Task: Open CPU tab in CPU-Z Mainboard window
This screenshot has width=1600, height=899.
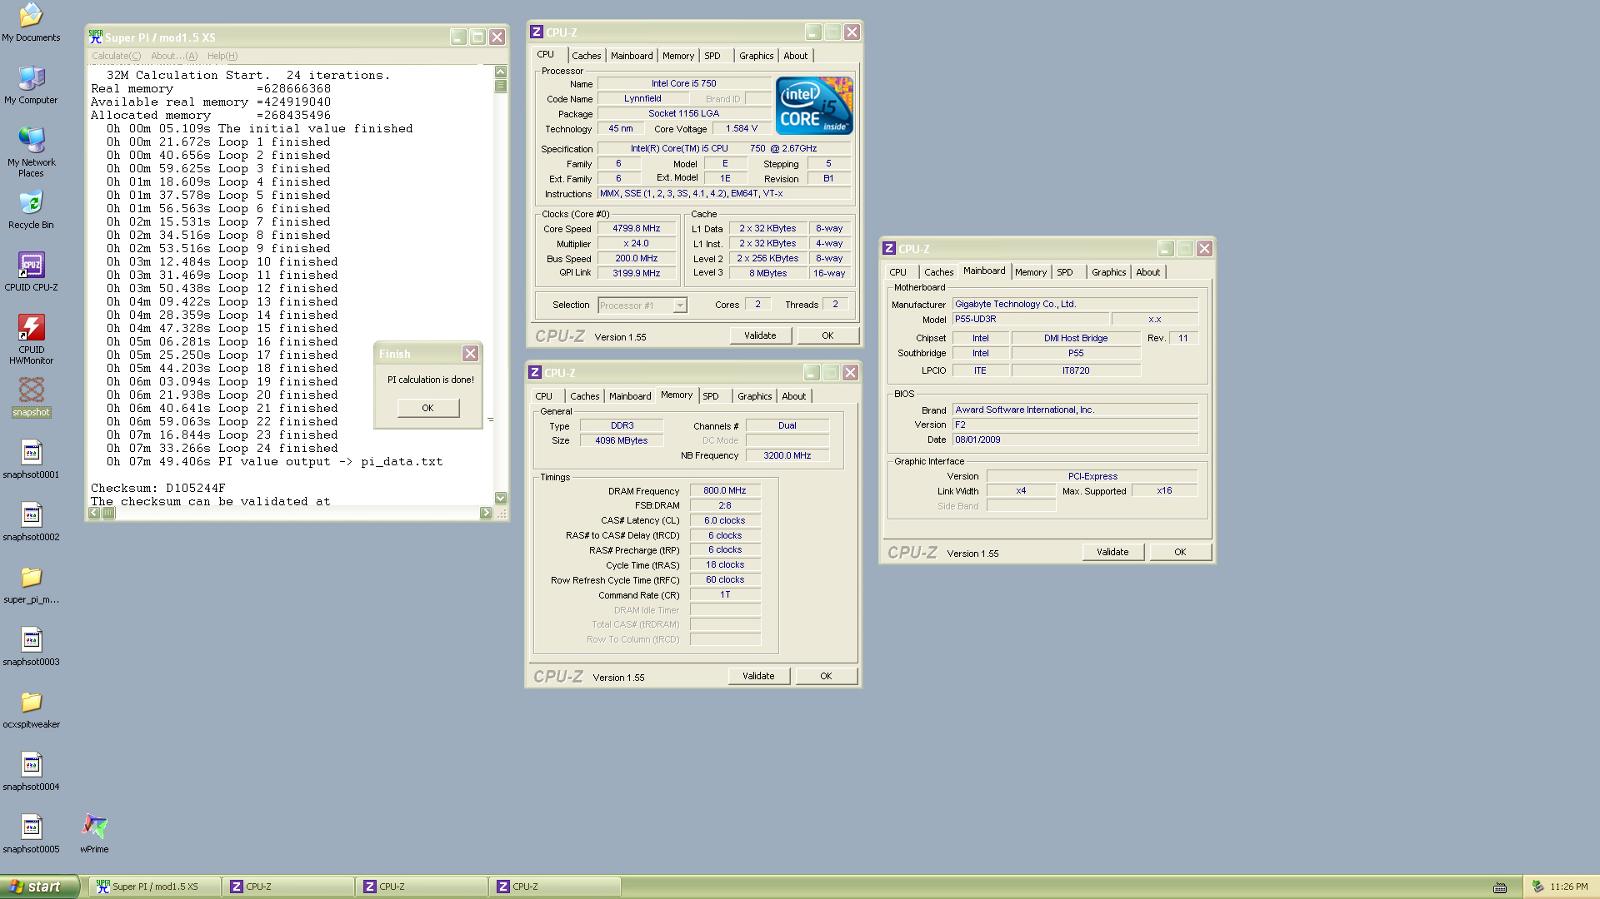Action: (898, 273)
